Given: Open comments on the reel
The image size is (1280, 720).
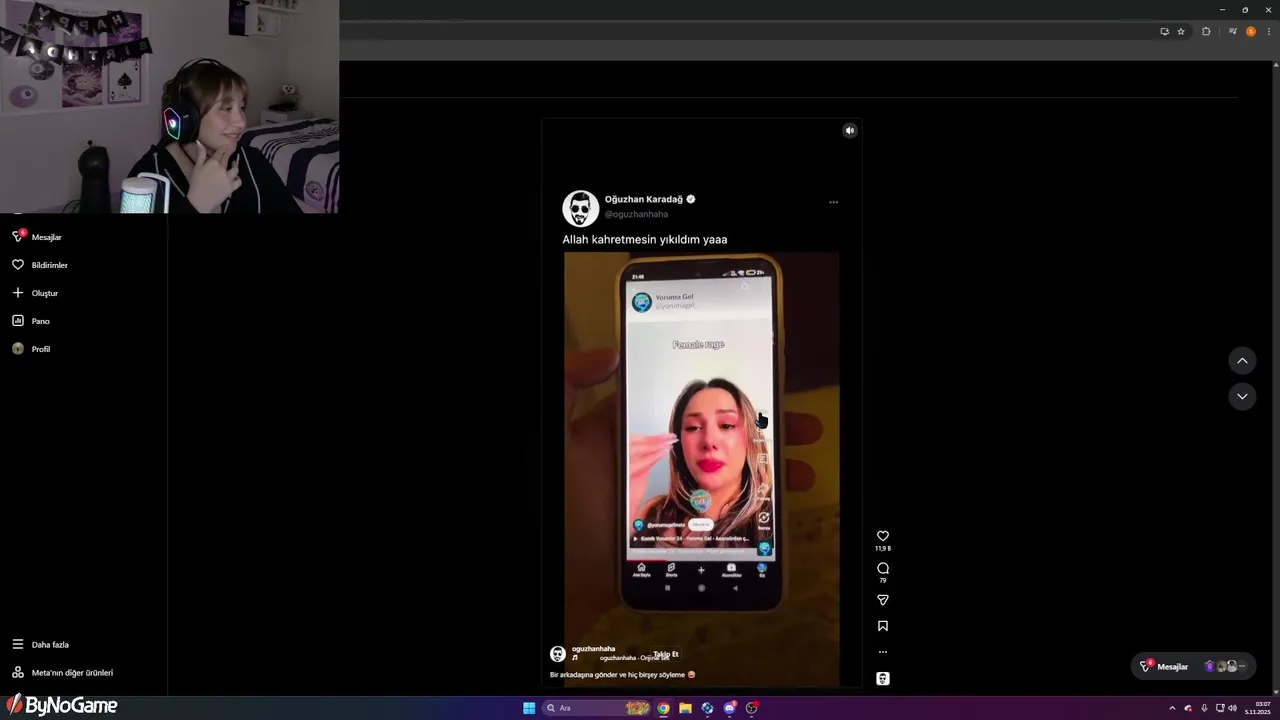Looking at the screenshot, I should tap(883, 568).
